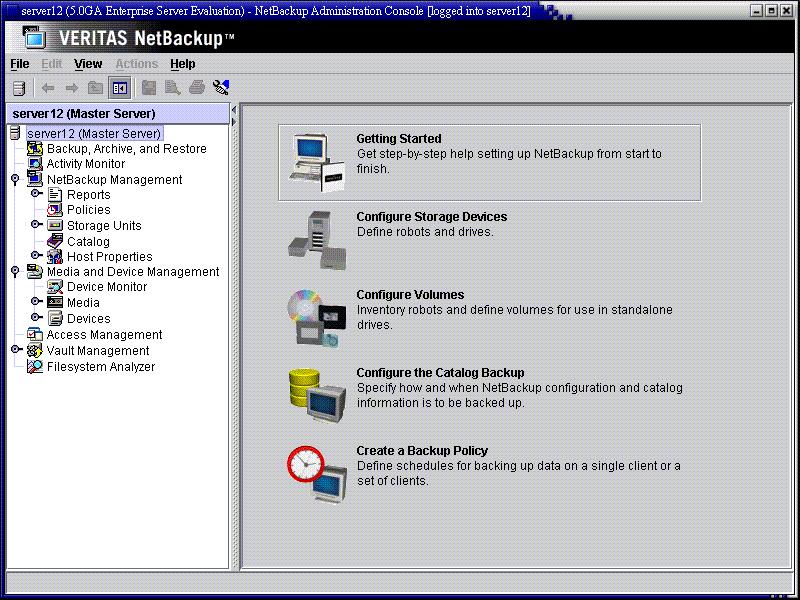Click the page-with-magnifier toolbar icon
This screenshot has height=600, width=800.
click(x=173, y=88)
